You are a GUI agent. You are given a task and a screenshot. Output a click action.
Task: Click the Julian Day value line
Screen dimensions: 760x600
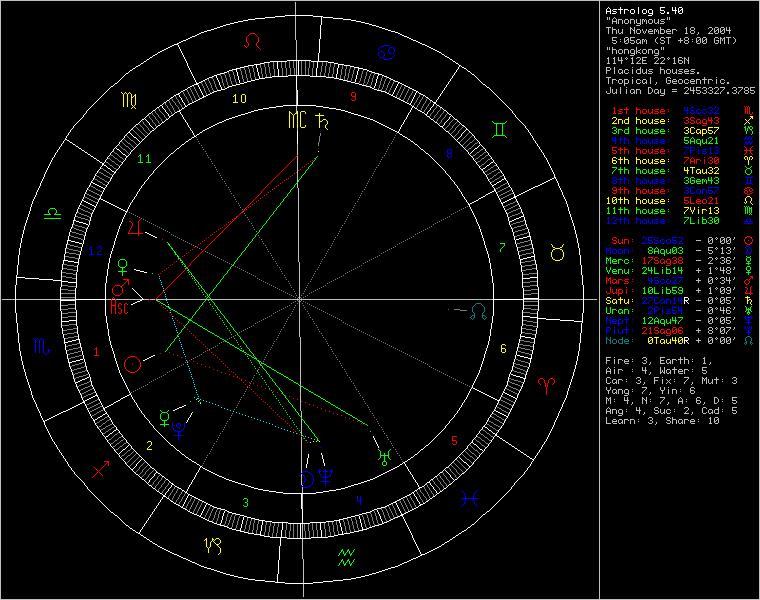(680, 91)
